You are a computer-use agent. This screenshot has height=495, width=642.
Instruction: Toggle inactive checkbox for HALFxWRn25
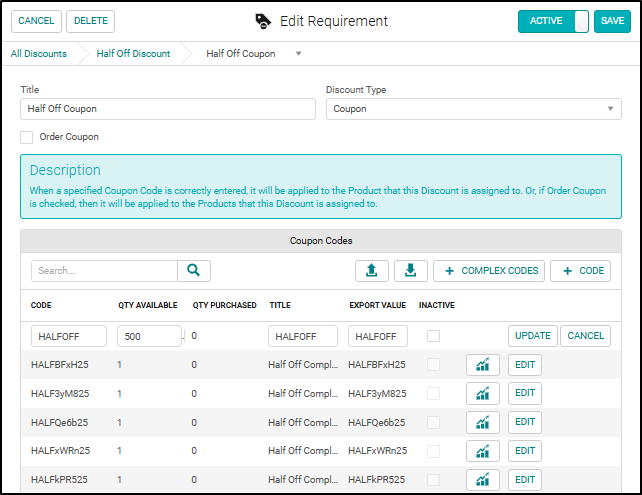(433, 451)
